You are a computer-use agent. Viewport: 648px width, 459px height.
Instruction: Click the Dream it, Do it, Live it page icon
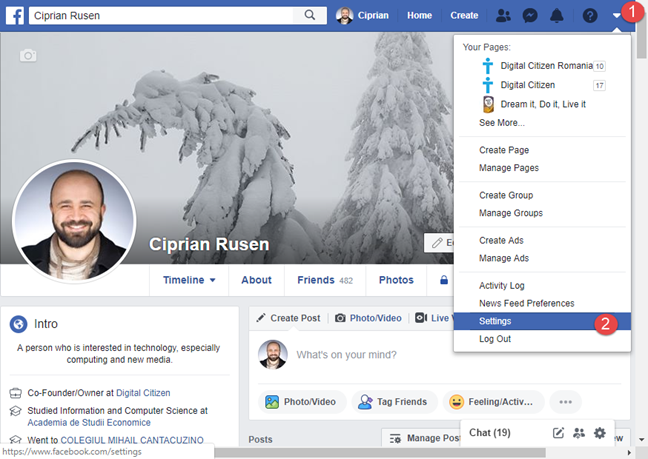click(488, 104)
